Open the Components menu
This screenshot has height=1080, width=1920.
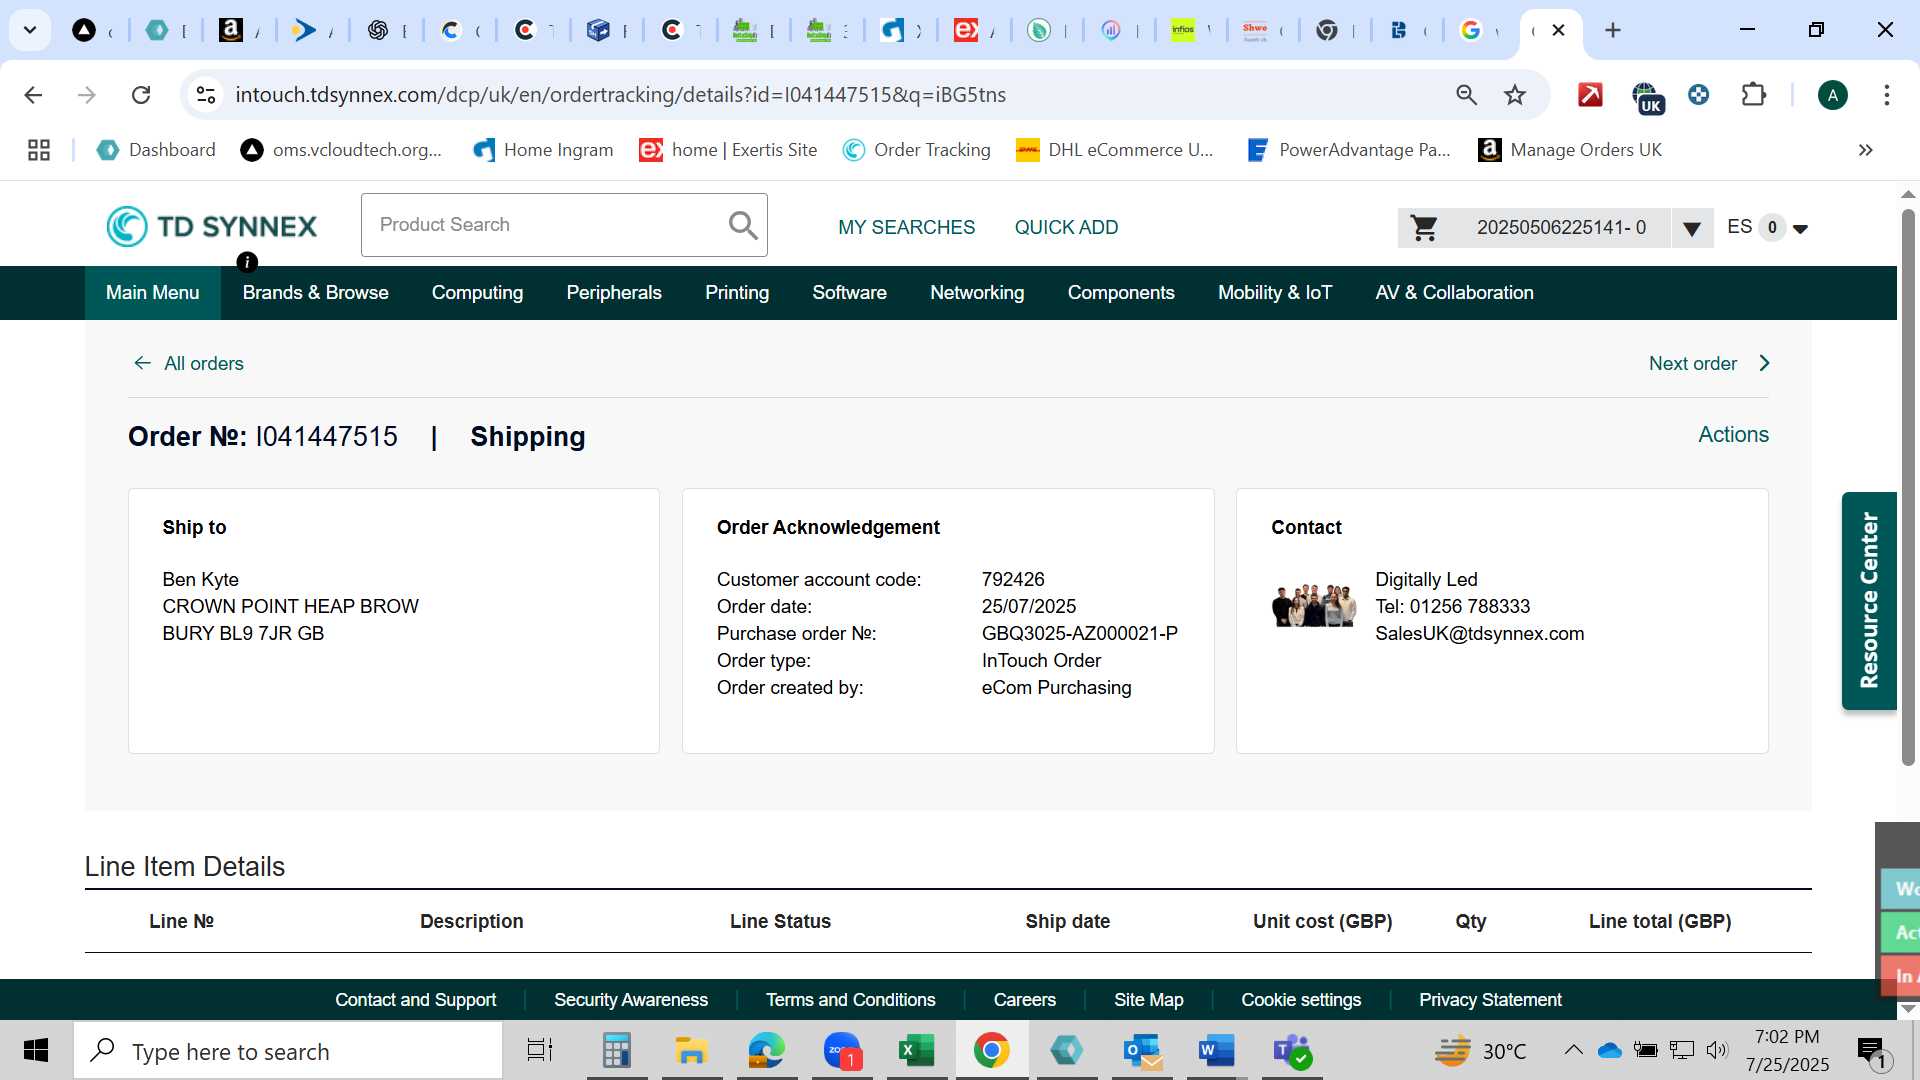click(x=1121, y=293)
